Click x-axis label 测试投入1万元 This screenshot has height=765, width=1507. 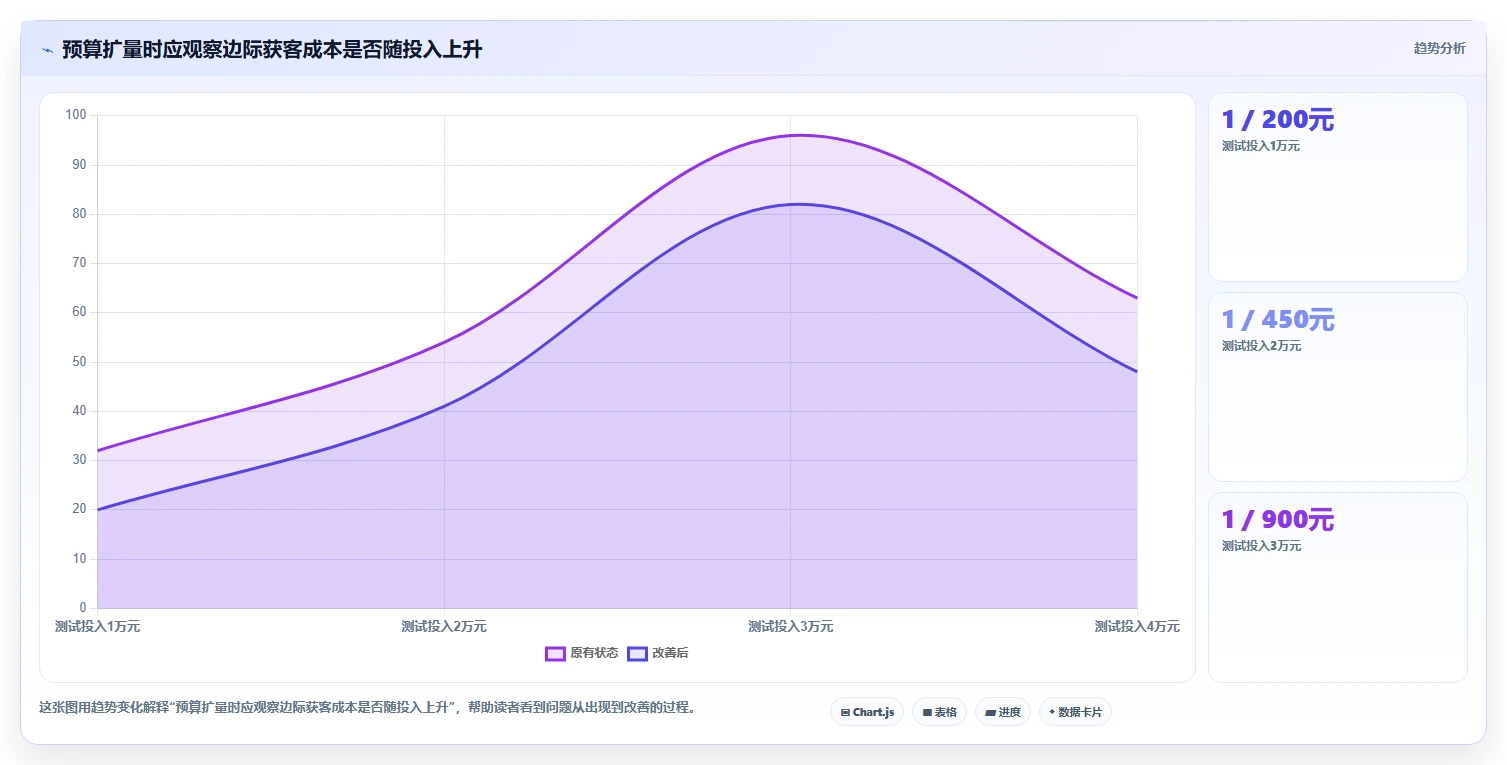[97, 627]
